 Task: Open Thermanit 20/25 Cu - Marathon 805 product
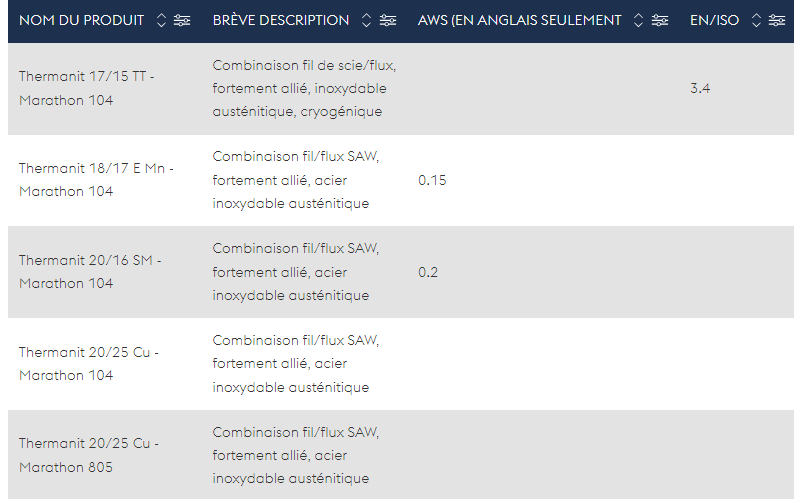click(88, 455)
